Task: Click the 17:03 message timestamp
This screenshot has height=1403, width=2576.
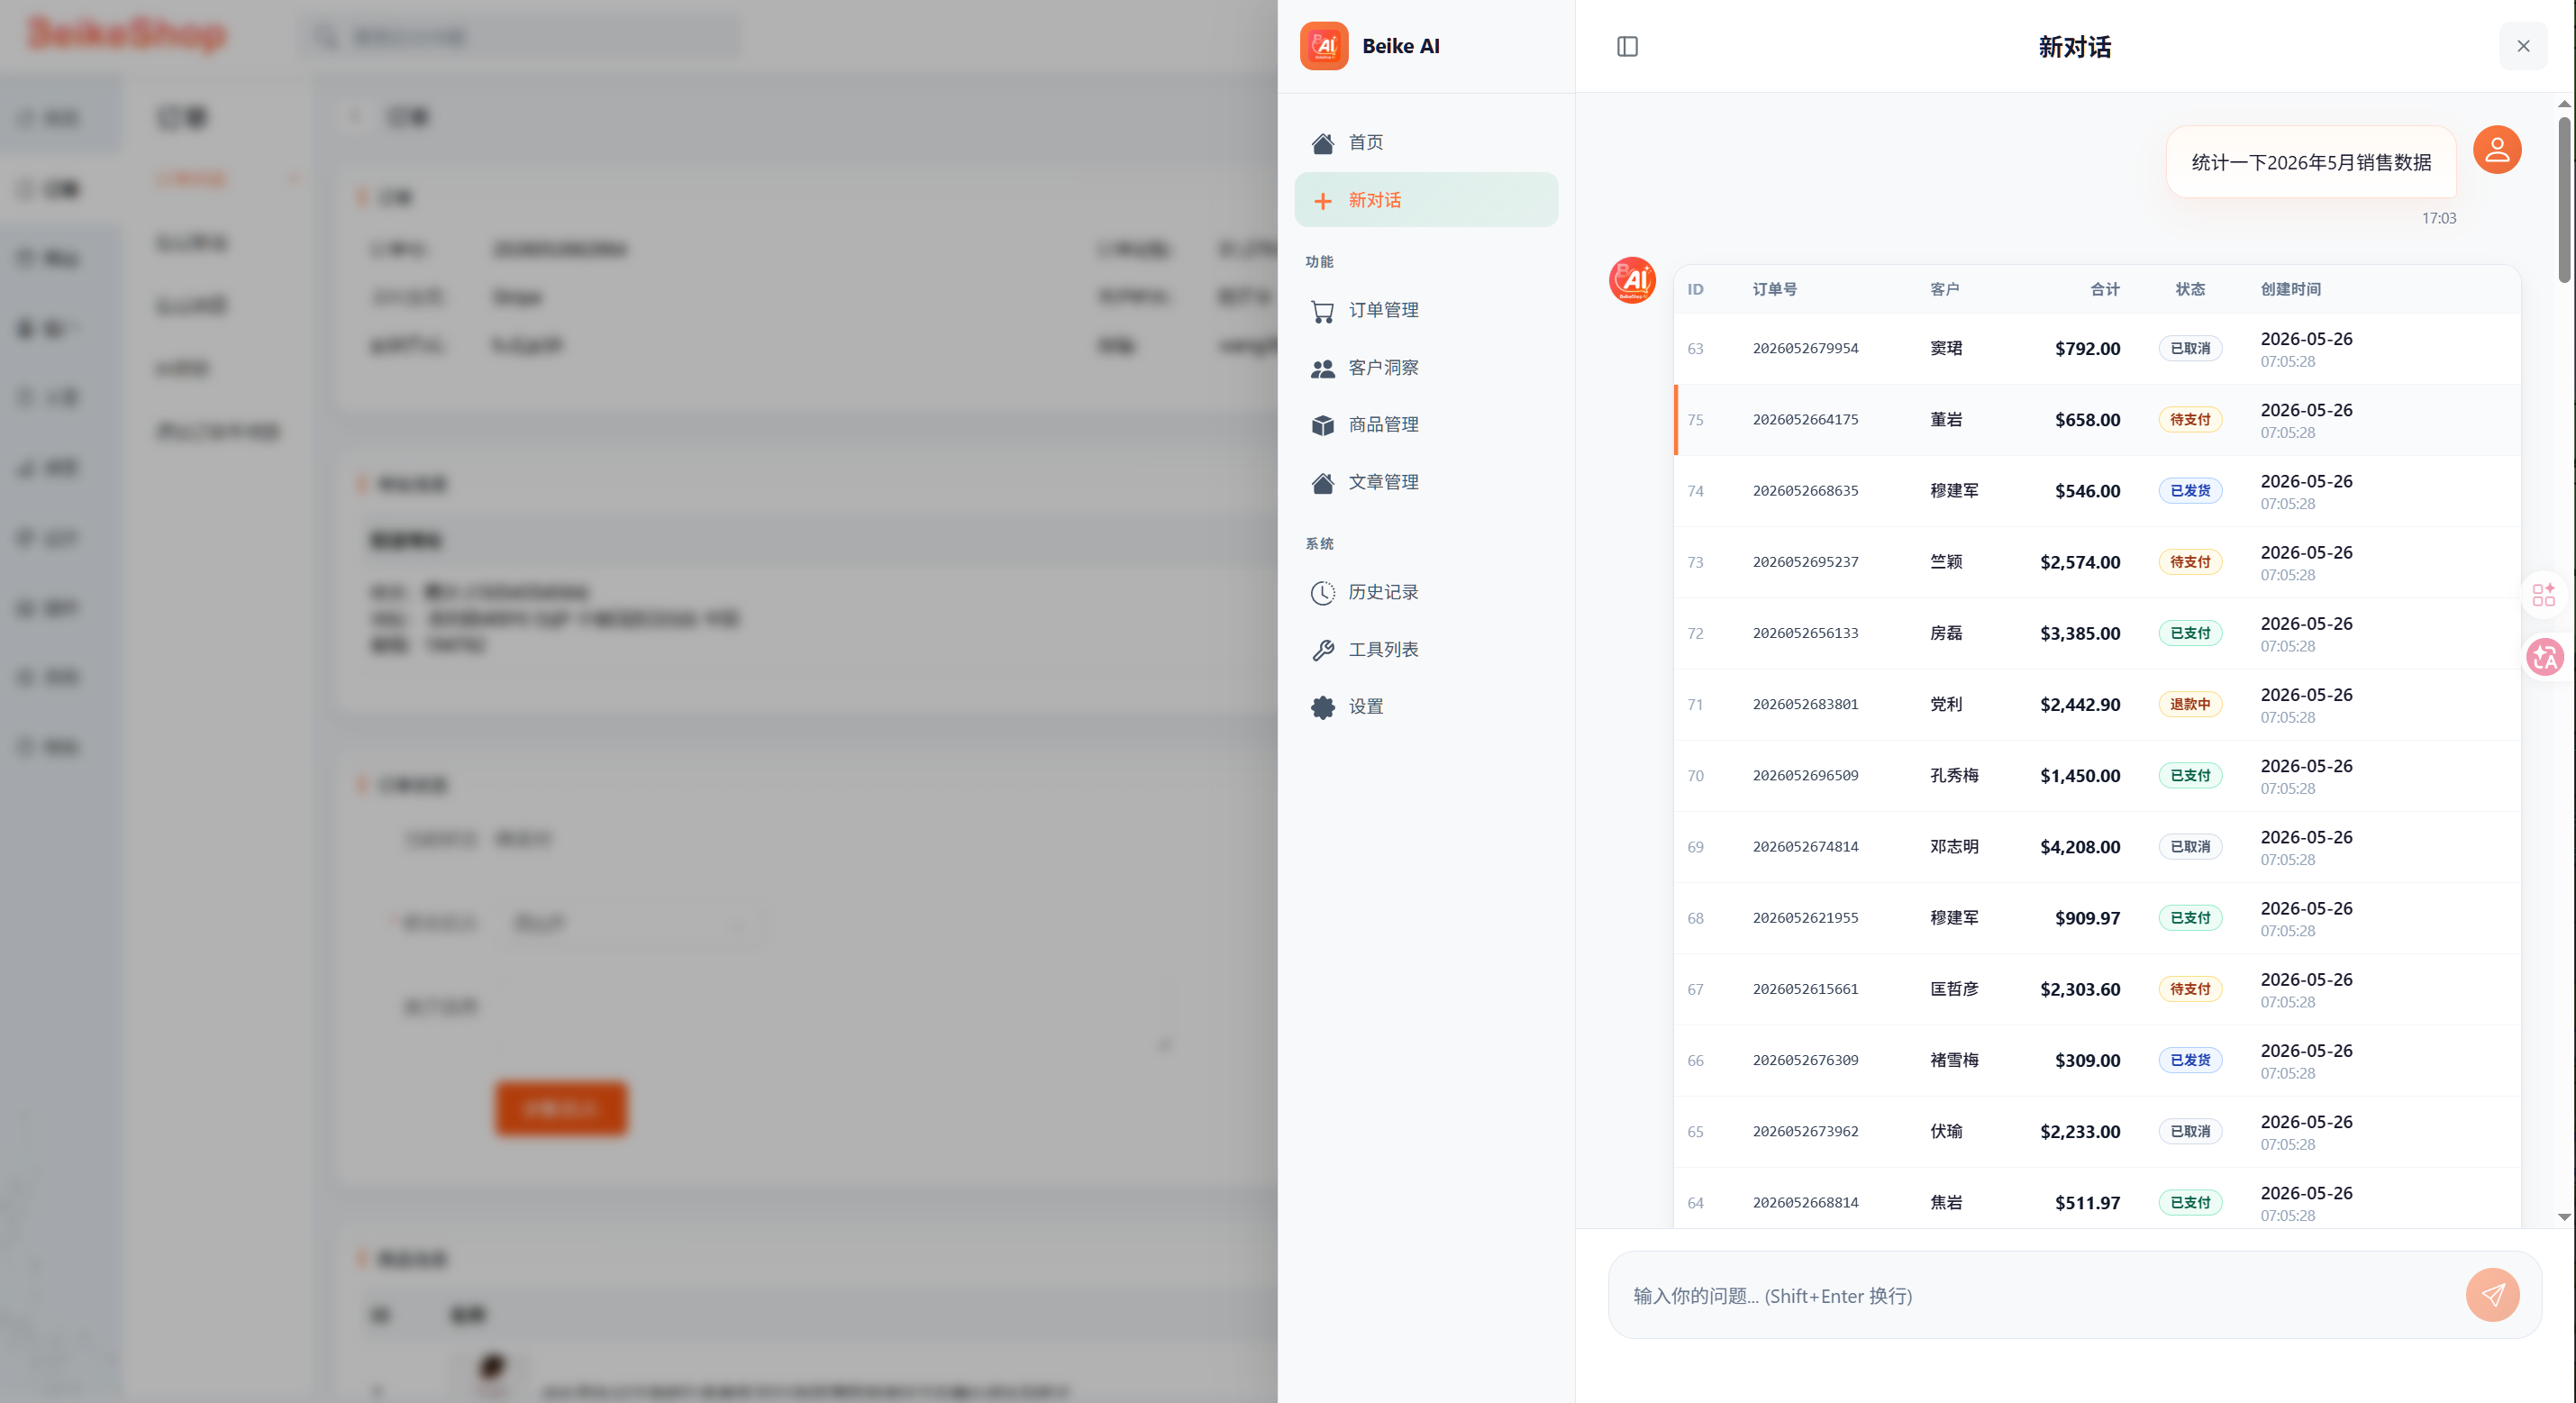Action: pyautogui.click(x=2438, y=218)
